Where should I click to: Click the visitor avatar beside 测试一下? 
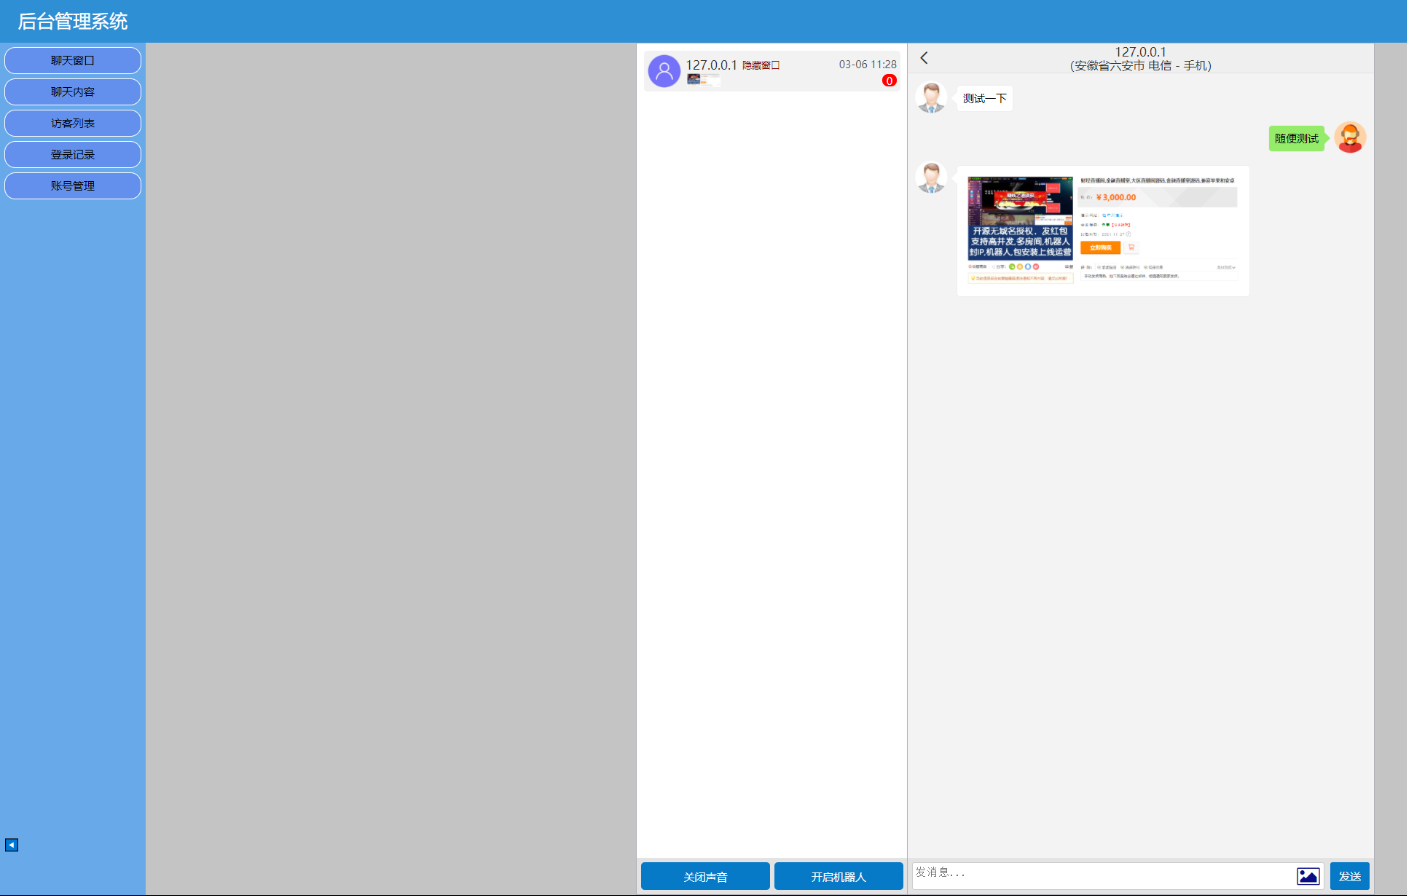[x=931, y=98]
